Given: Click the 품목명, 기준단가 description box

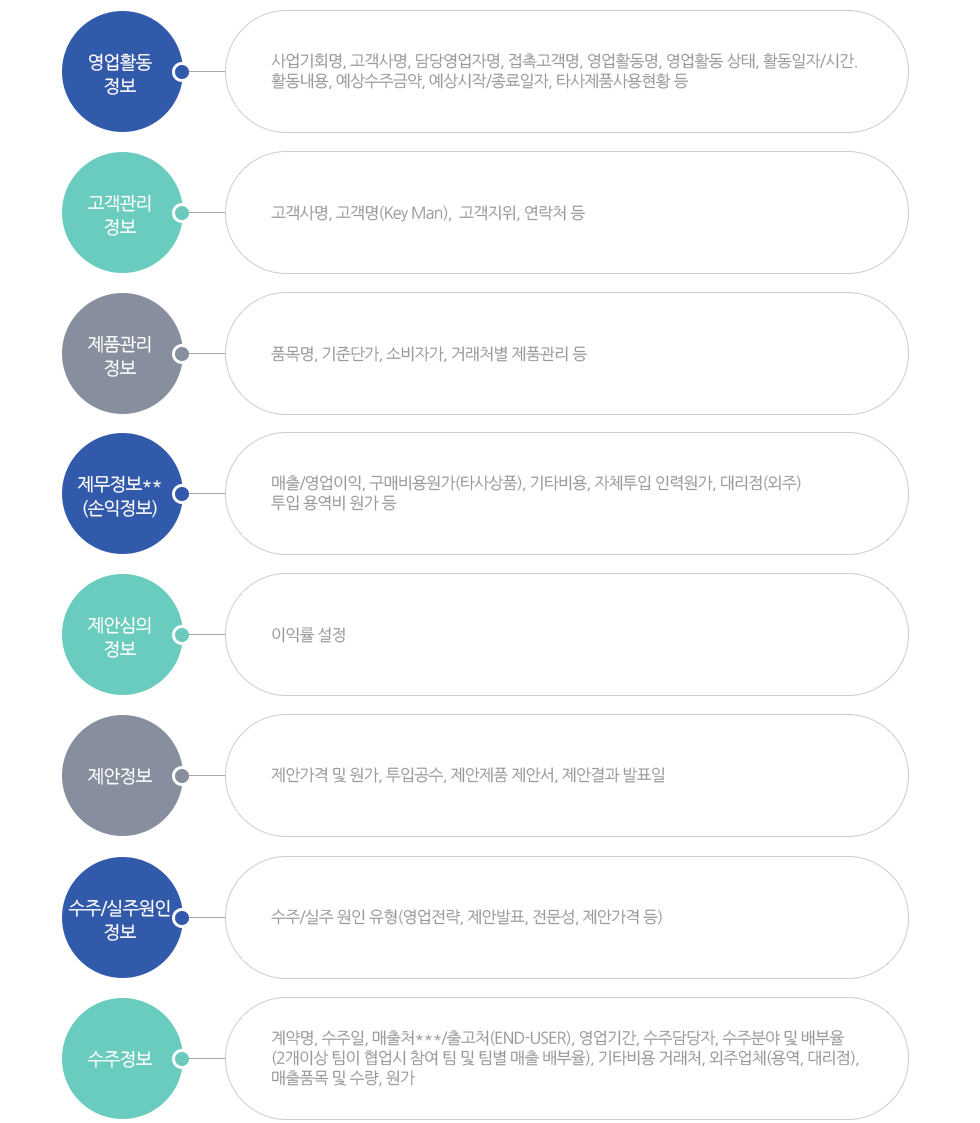Looking at the screenshot, I should [566, 354].
